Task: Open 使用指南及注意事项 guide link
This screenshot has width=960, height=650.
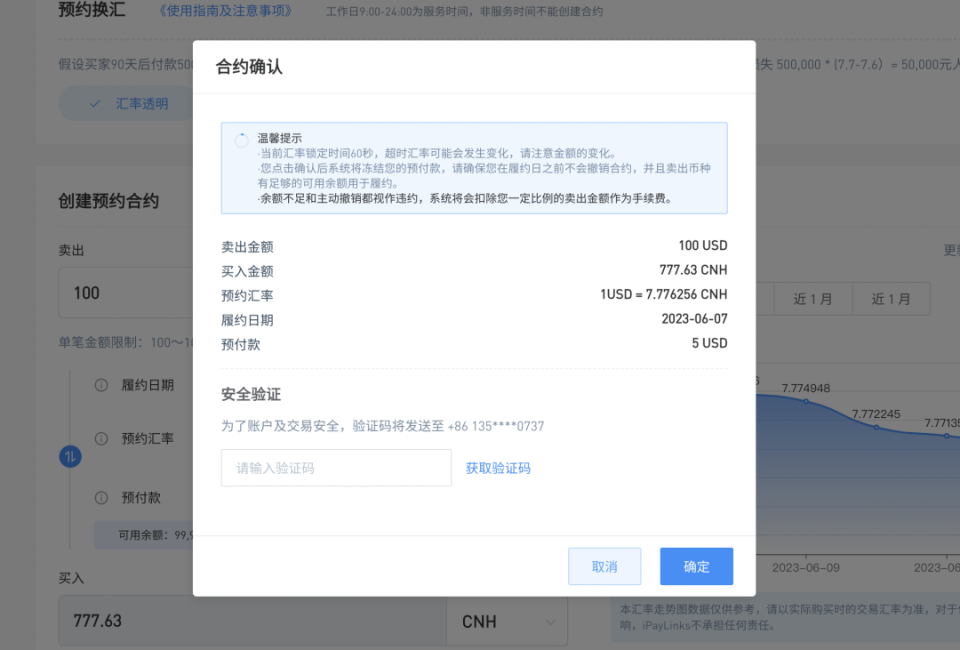Action: [225, 11]
